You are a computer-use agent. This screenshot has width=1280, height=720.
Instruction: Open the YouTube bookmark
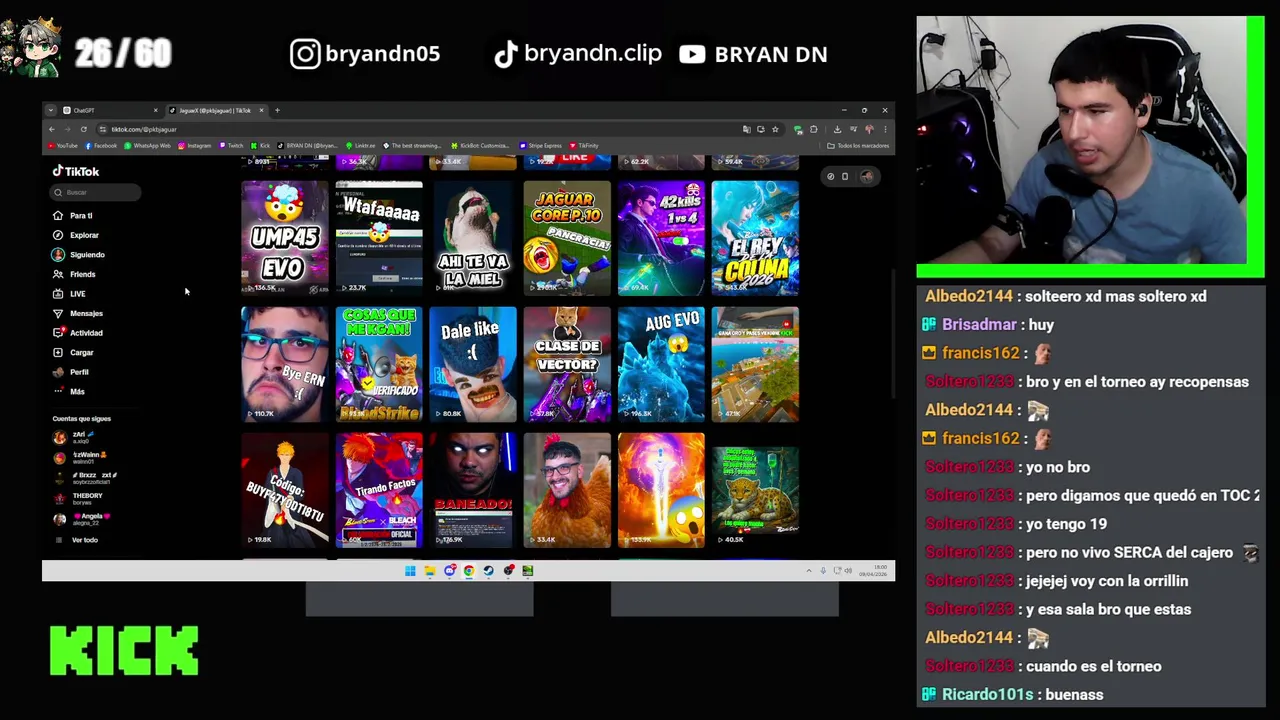coord(63,146)
